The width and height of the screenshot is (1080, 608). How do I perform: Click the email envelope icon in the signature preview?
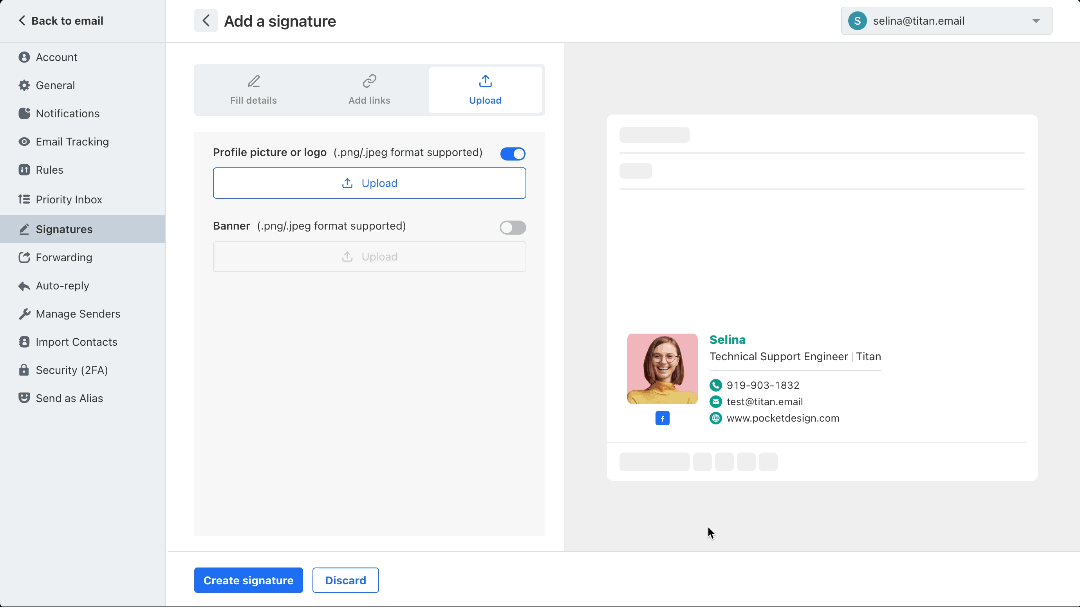tap(715, 402)
